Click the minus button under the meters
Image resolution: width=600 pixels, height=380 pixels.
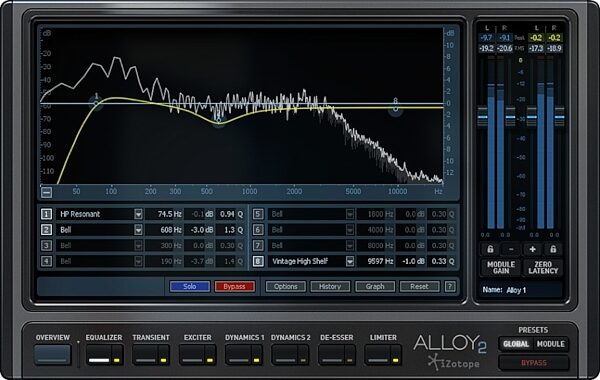point(511,250)
